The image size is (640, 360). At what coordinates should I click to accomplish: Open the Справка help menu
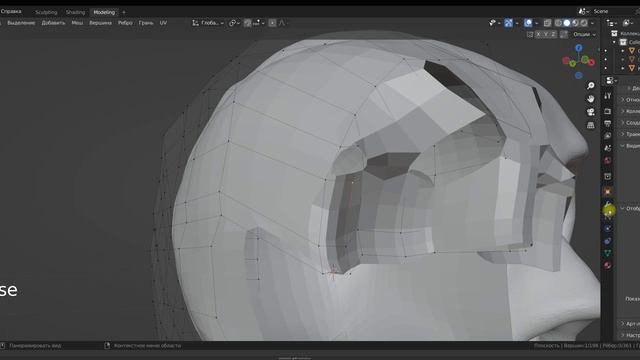pos(11,11)
